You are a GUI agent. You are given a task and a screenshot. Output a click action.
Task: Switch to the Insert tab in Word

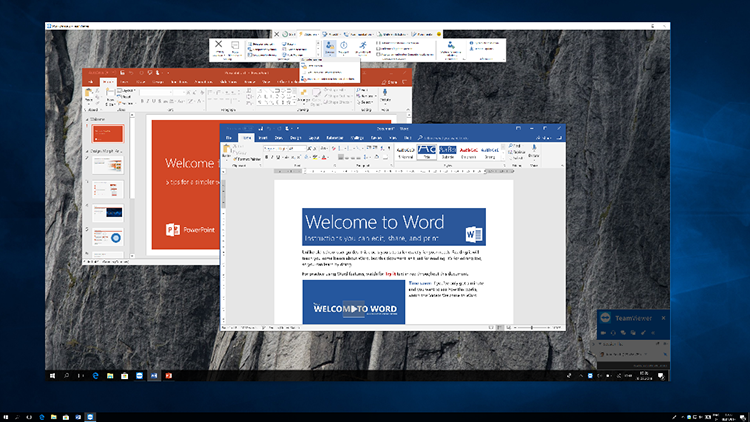point(263,138)
